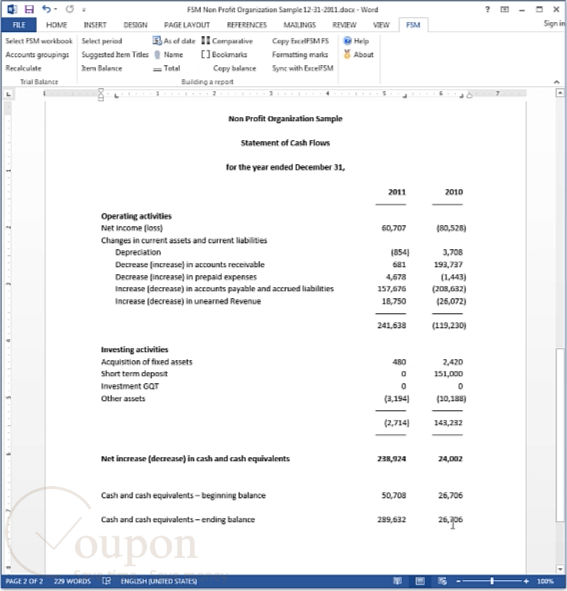Collapse the ribbon with the chevron

(x=556, y=82)
